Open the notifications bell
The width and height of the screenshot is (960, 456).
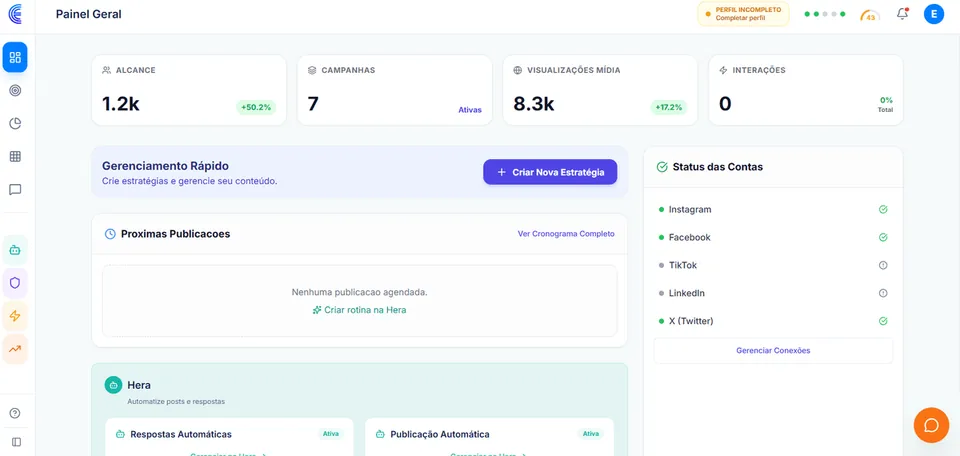(x=902, y=14)
